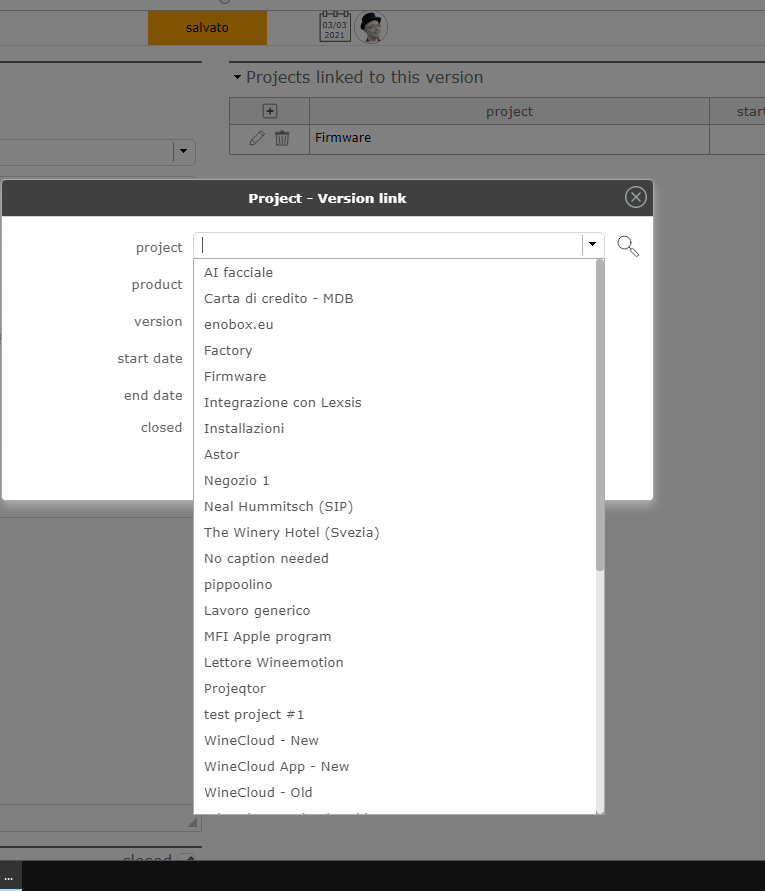765x891 pixels.
Task: Select The Winery Hotel (Svezia)
Action: point(395,532)
